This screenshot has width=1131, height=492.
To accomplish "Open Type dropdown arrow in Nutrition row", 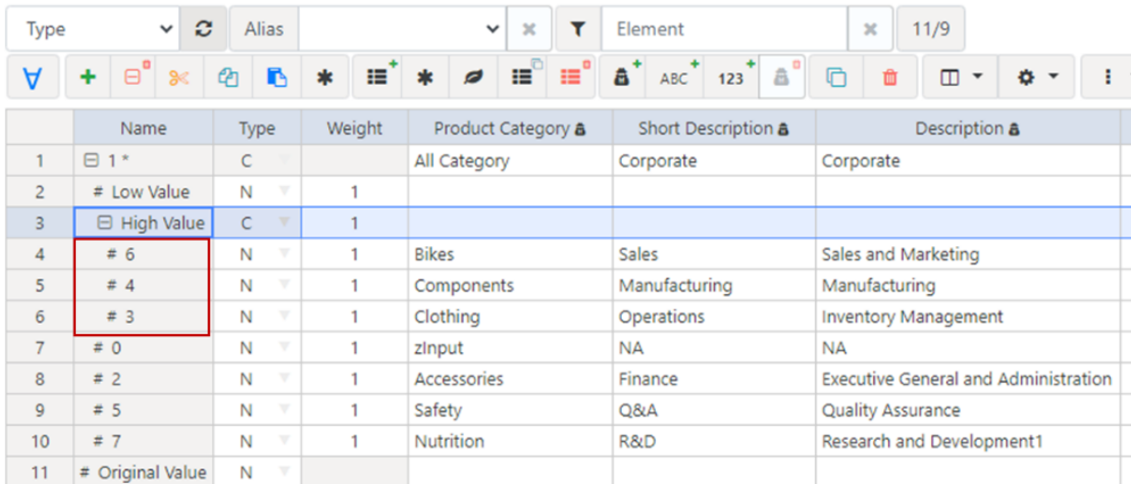I will pyautogui.click(x=284, y=440).
